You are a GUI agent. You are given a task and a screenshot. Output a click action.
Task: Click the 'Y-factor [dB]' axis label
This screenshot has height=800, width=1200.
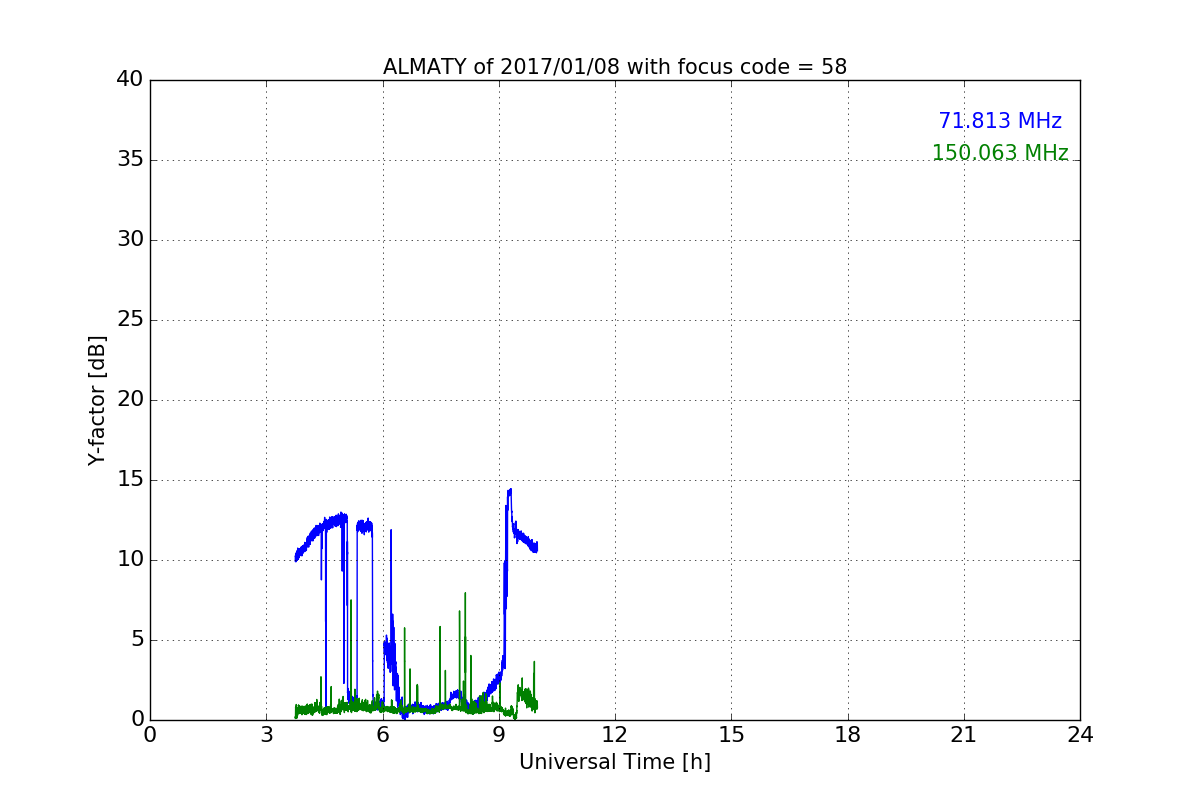tap(97, 400)
